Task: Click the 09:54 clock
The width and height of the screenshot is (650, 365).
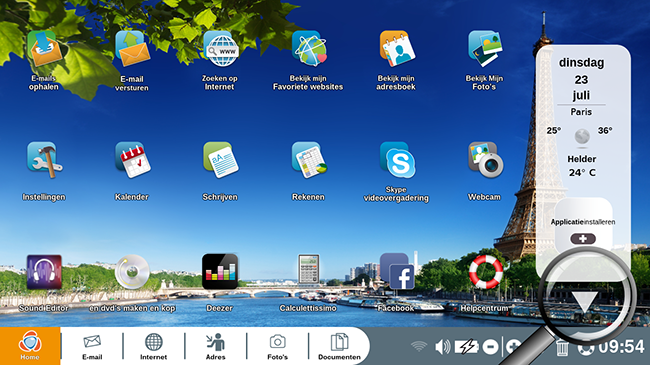Action: coord(621,347)
